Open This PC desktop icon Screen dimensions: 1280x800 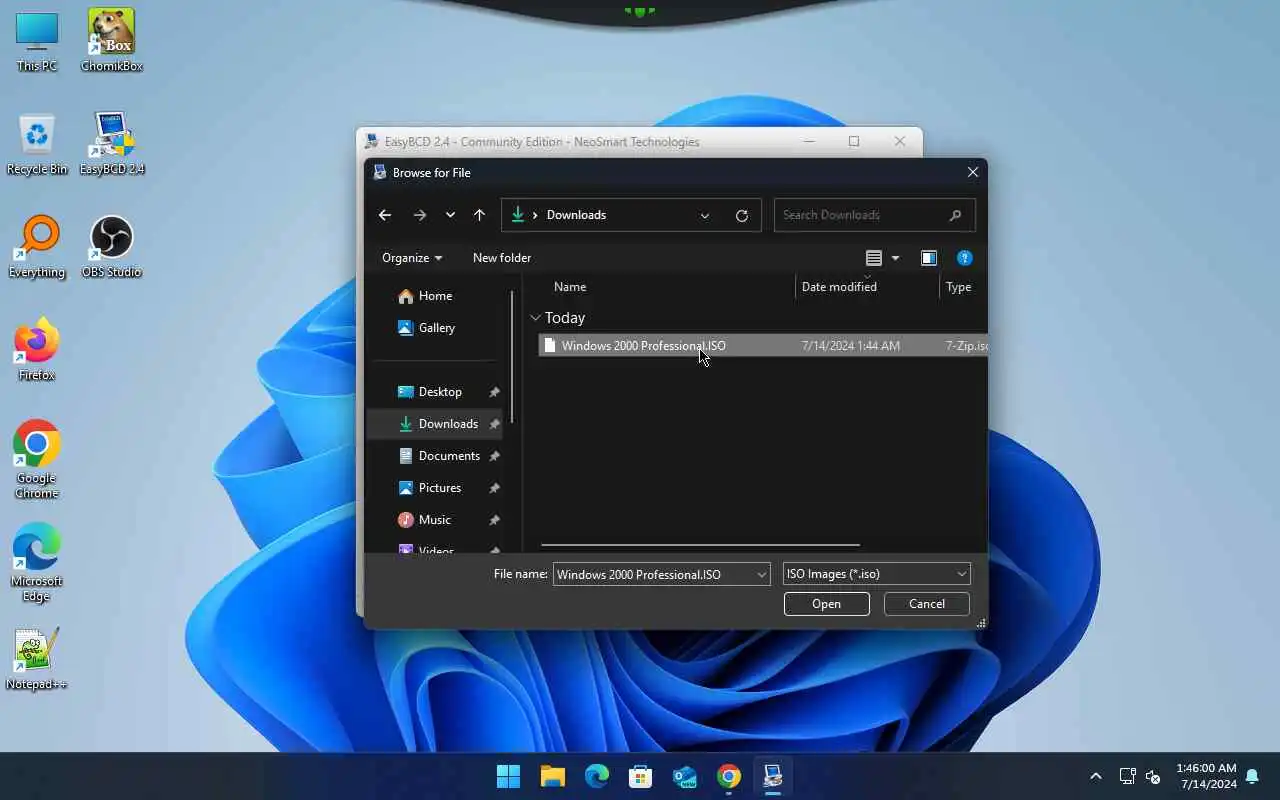click(37, 41)
